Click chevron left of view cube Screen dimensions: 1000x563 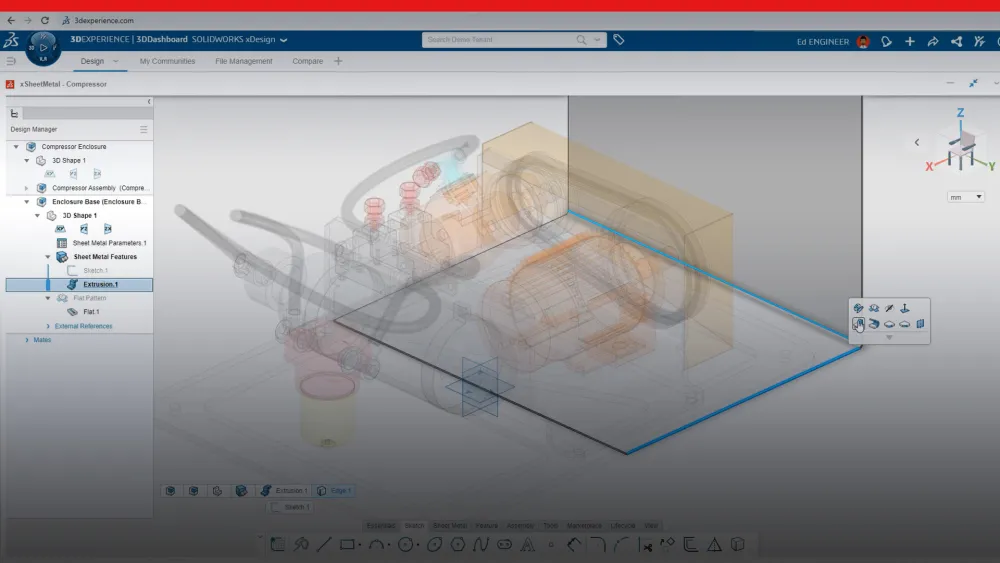point(917,143)
